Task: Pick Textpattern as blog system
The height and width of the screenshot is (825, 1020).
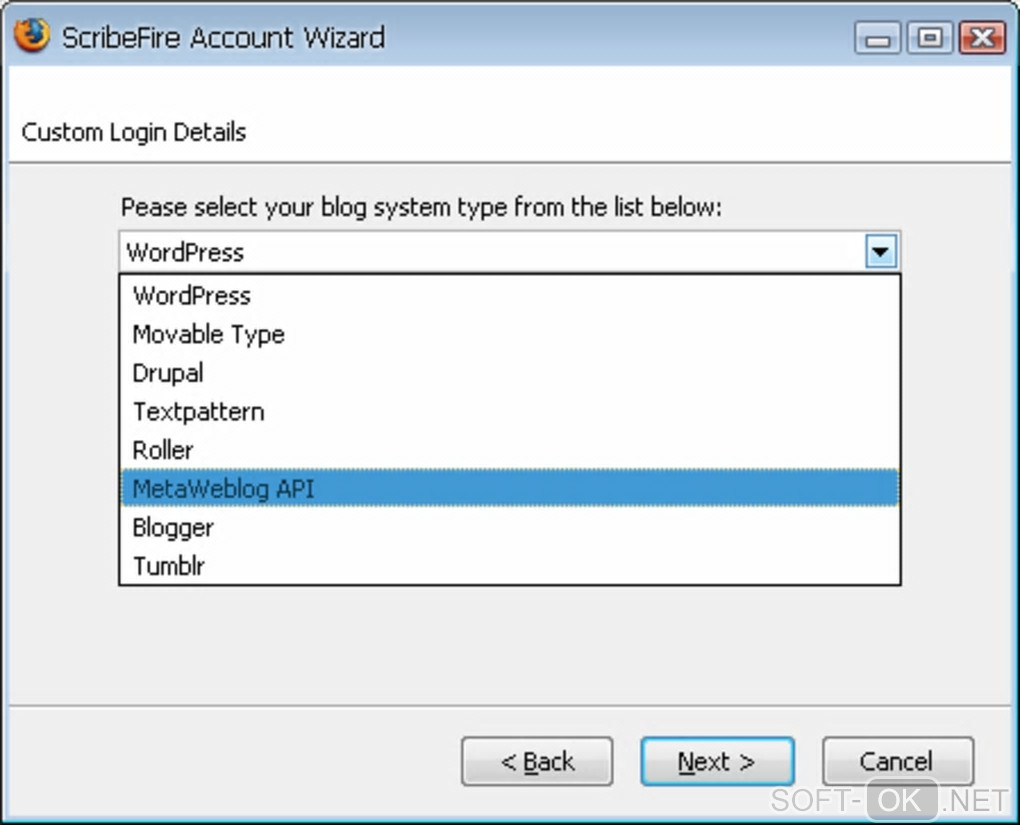Action: pos(199,412)
